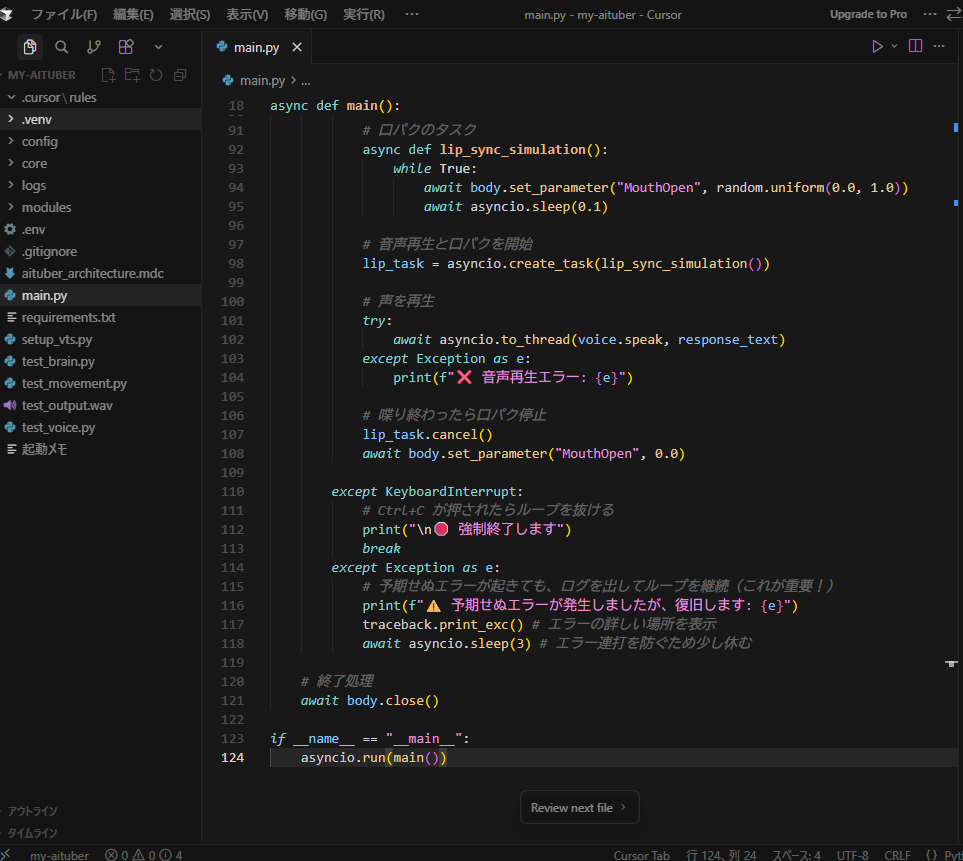Viewport: 963px width, 861px height.
Task: Refresh the explorer file tree
Action: click(156, 75)
